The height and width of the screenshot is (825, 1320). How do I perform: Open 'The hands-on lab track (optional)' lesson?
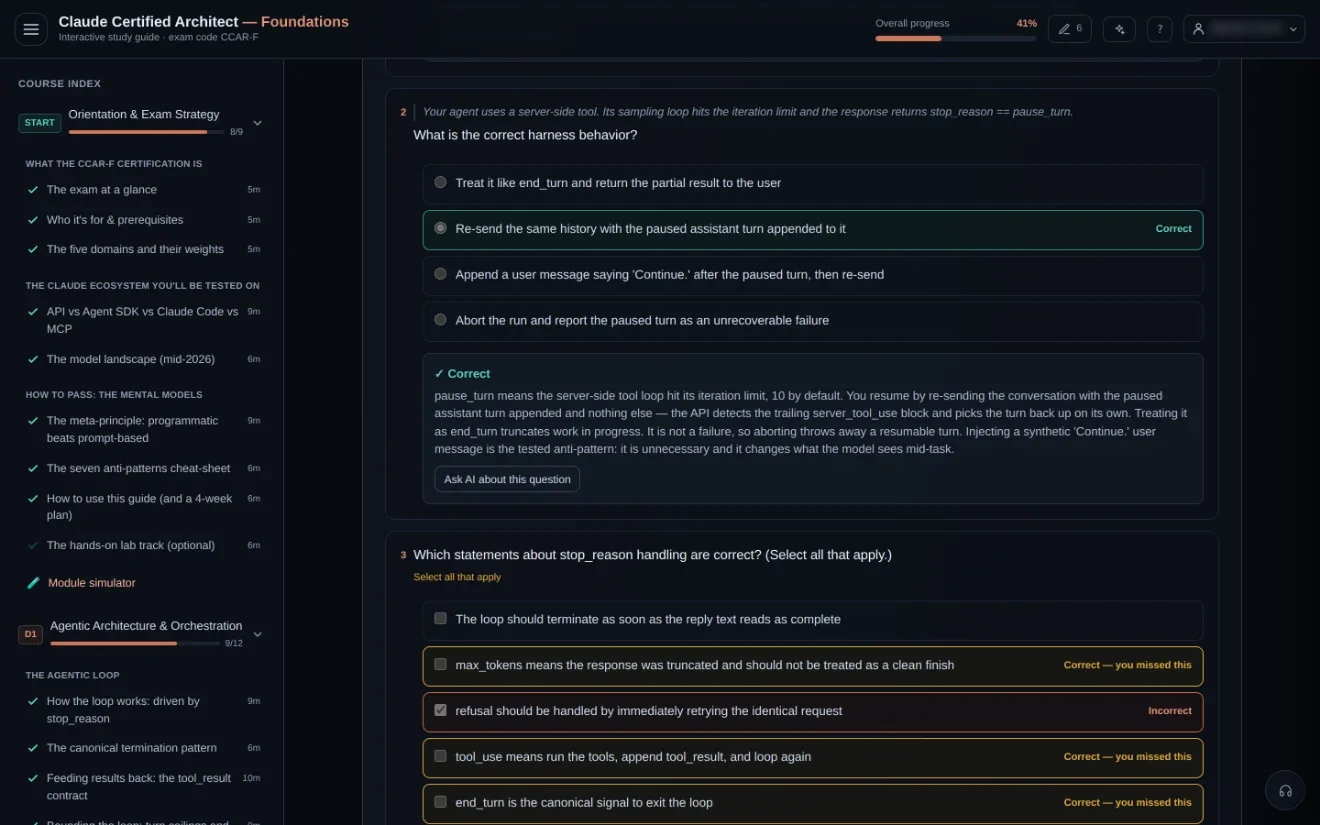click(x=131, y=546)
